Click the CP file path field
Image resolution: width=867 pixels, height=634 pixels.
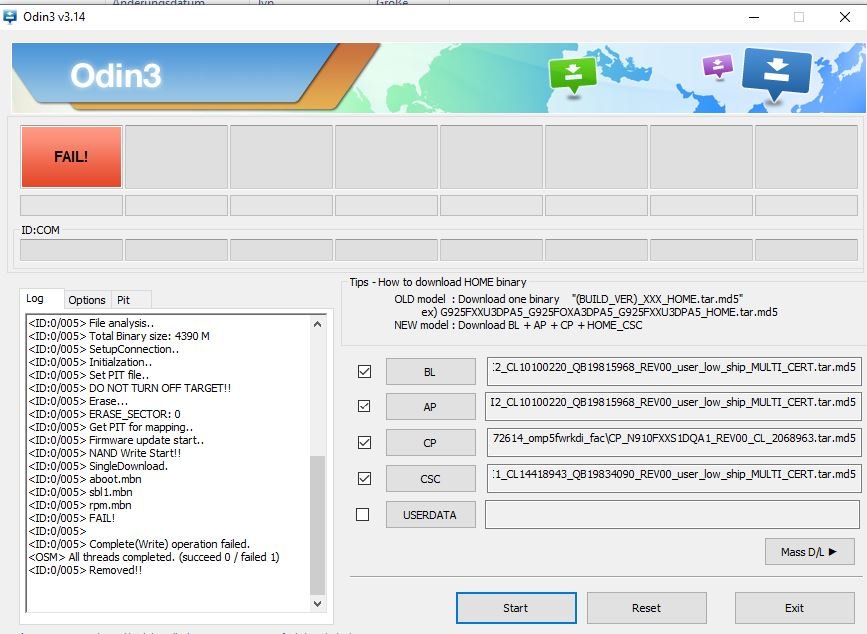click(x=673, y=442)
